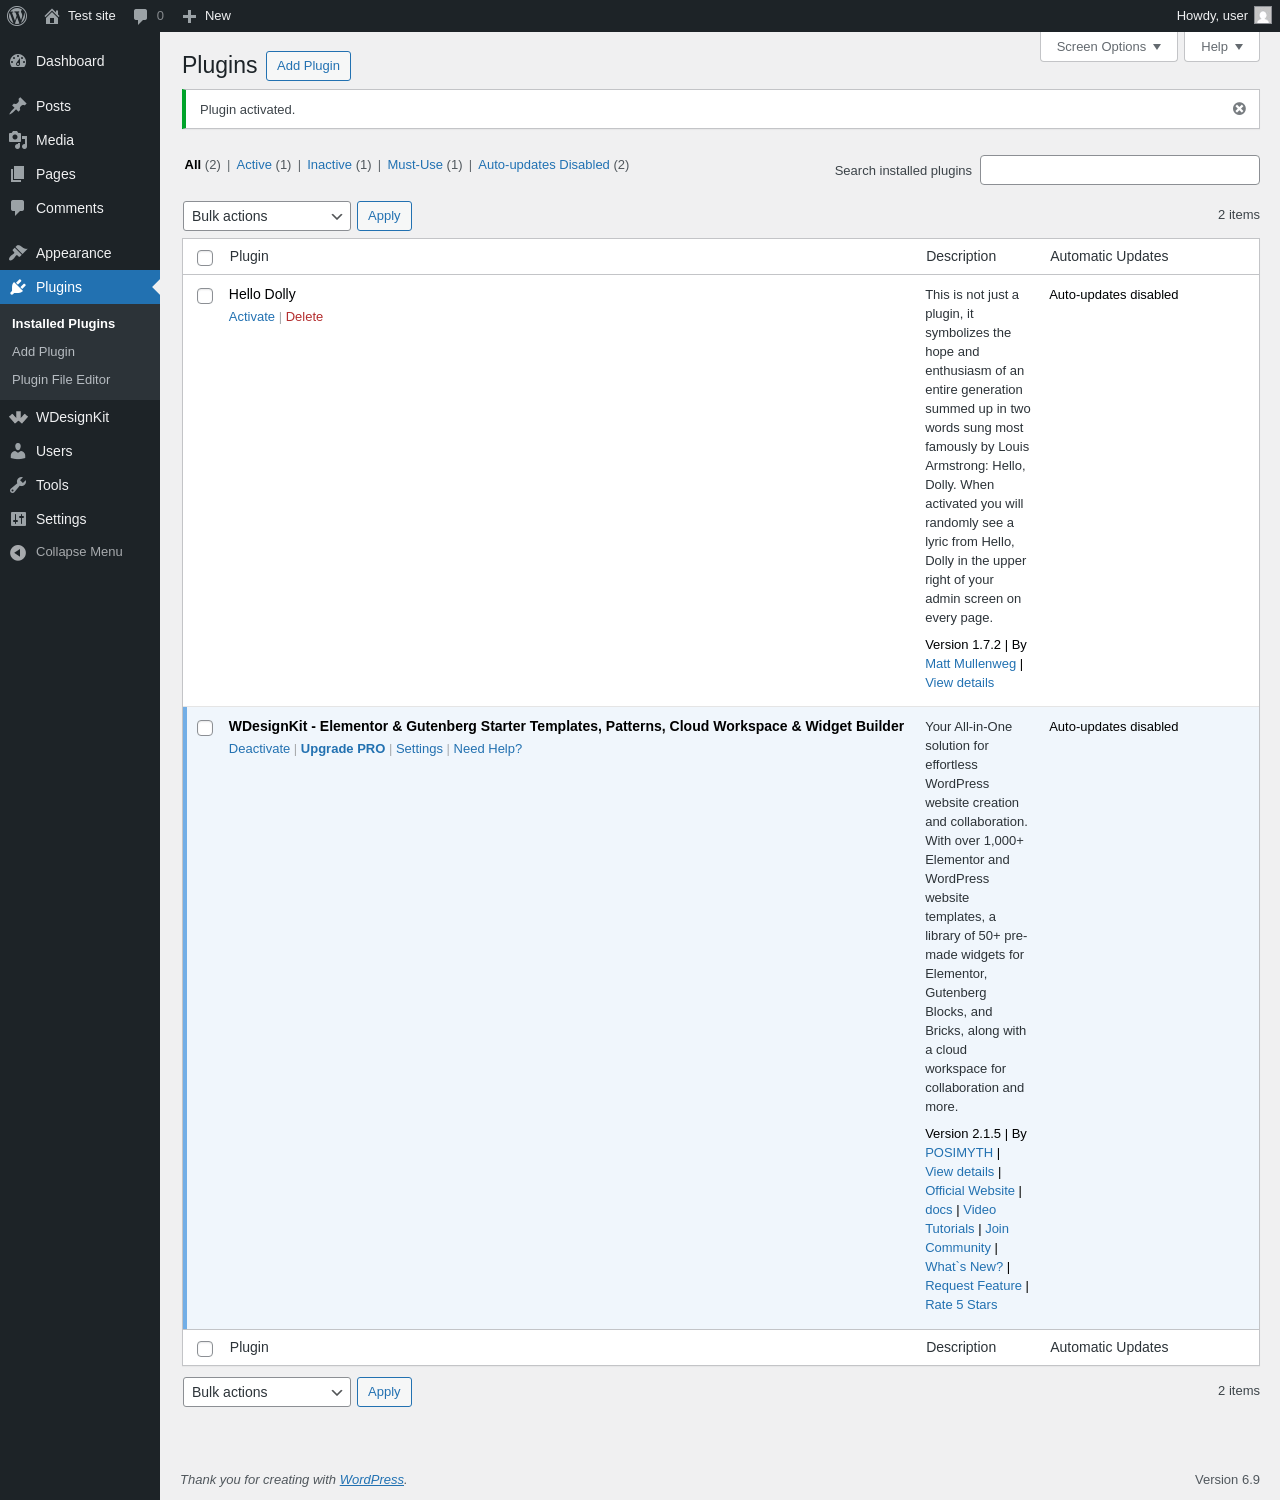Open the Dashboard gauge icon
Screen dimensions: 1280x1500
[x=18, y=61]
